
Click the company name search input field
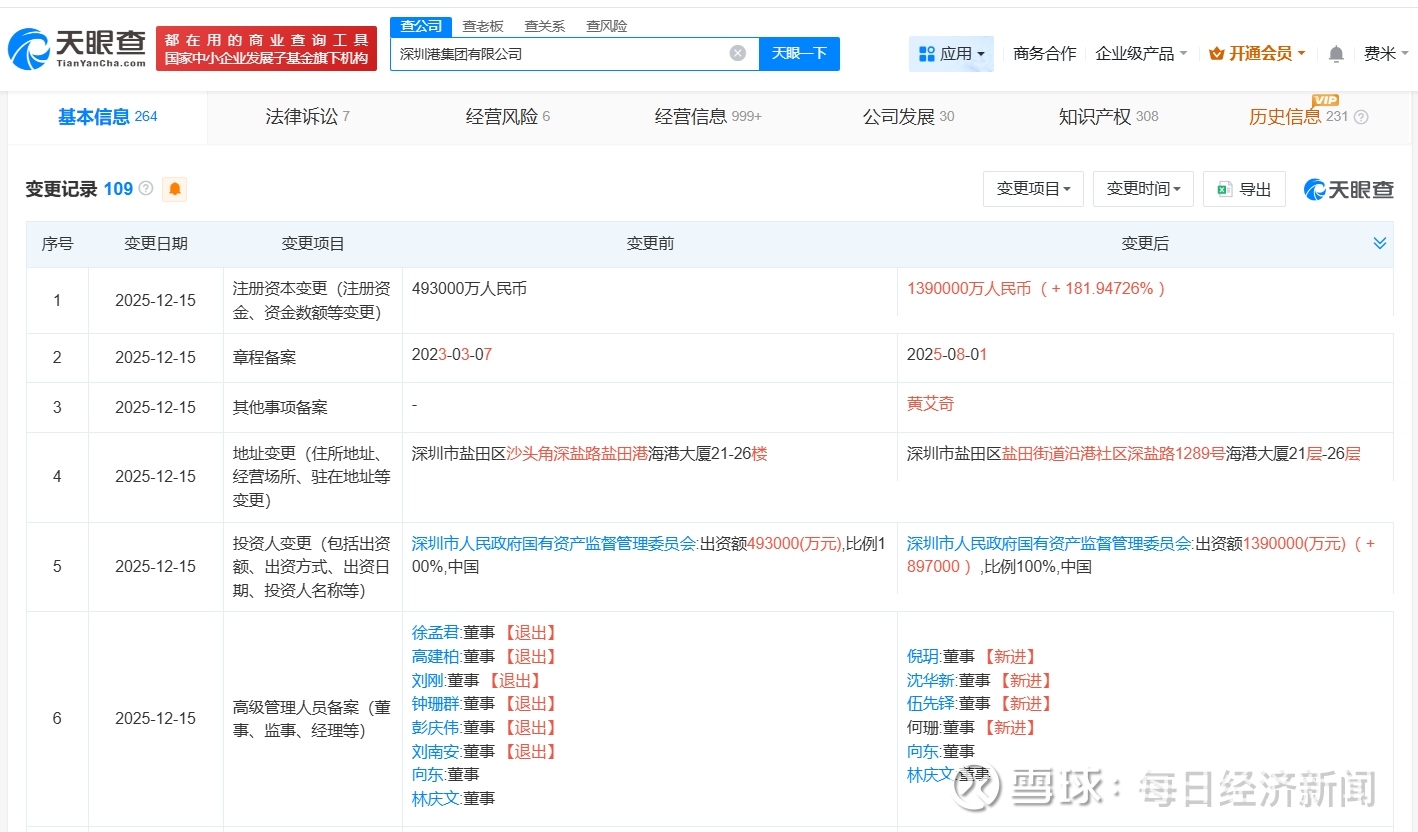tap(560, 54)
